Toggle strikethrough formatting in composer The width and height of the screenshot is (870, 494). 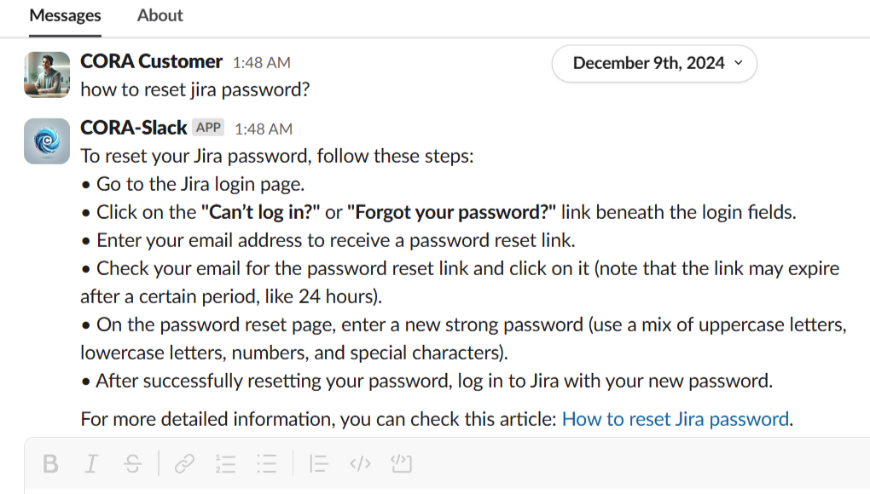coord(133,464)
